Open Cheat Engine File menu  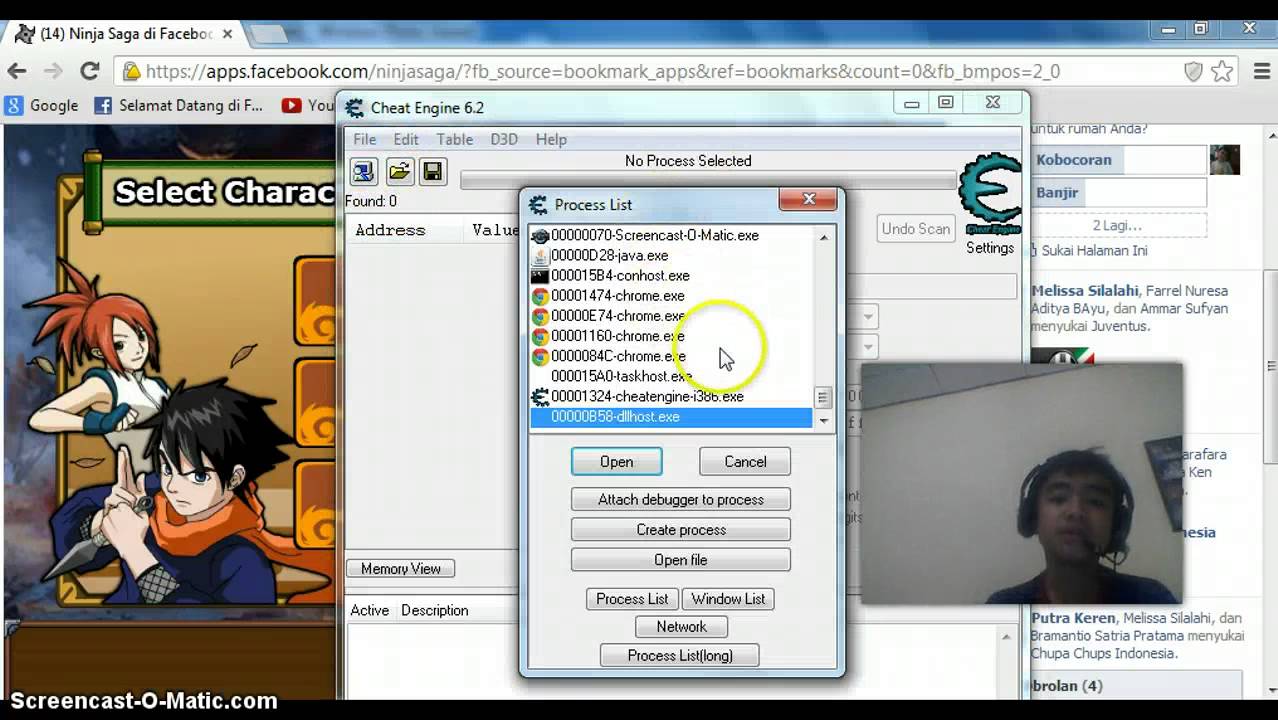[x=365, y=139]
